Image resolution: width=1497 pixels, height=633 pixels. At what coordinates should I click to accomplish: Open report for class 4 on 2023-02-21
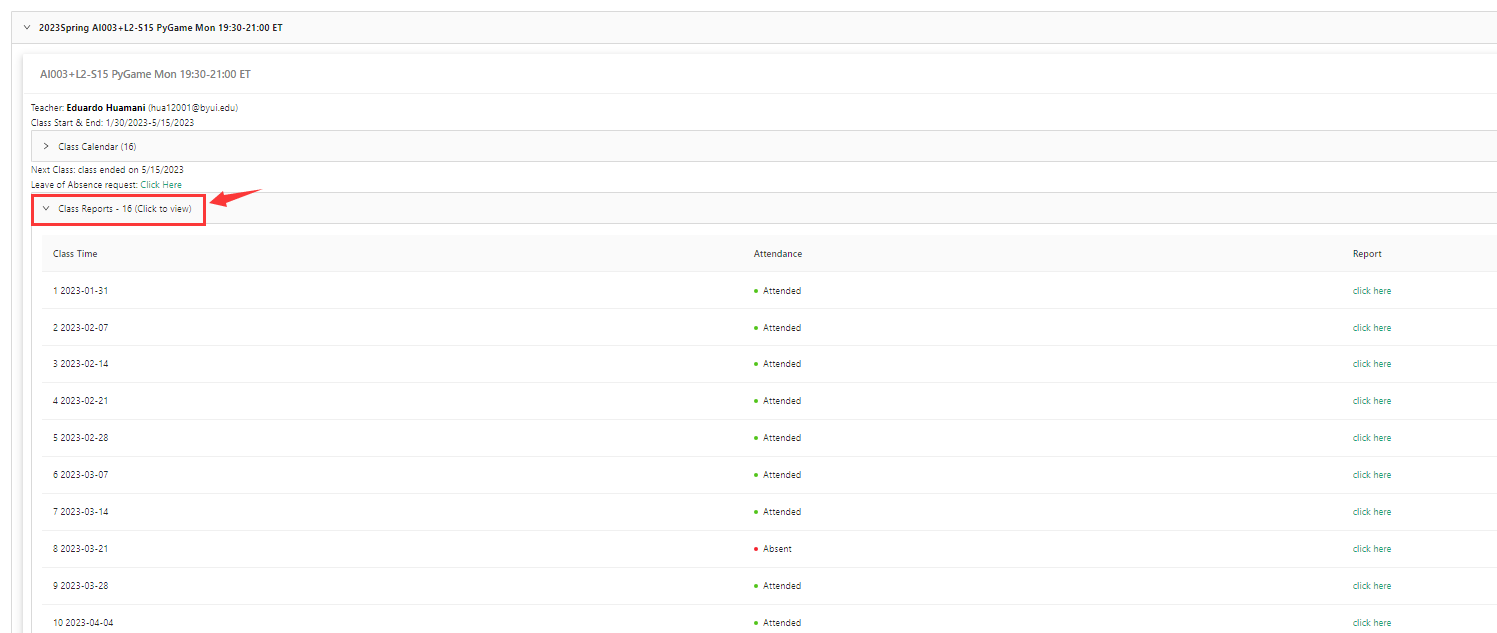coord(1371,401)
